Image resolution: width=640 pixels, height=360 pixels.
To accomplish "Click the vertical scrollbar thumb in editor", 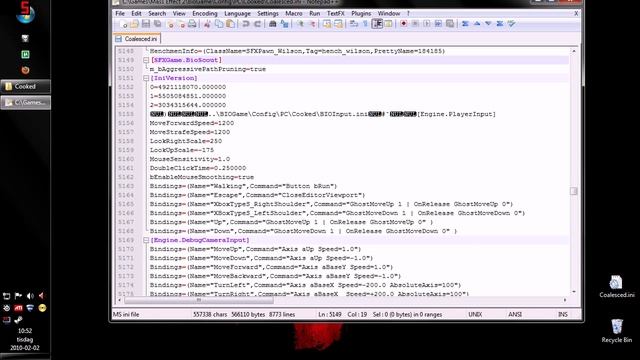I will pos(573,191).
